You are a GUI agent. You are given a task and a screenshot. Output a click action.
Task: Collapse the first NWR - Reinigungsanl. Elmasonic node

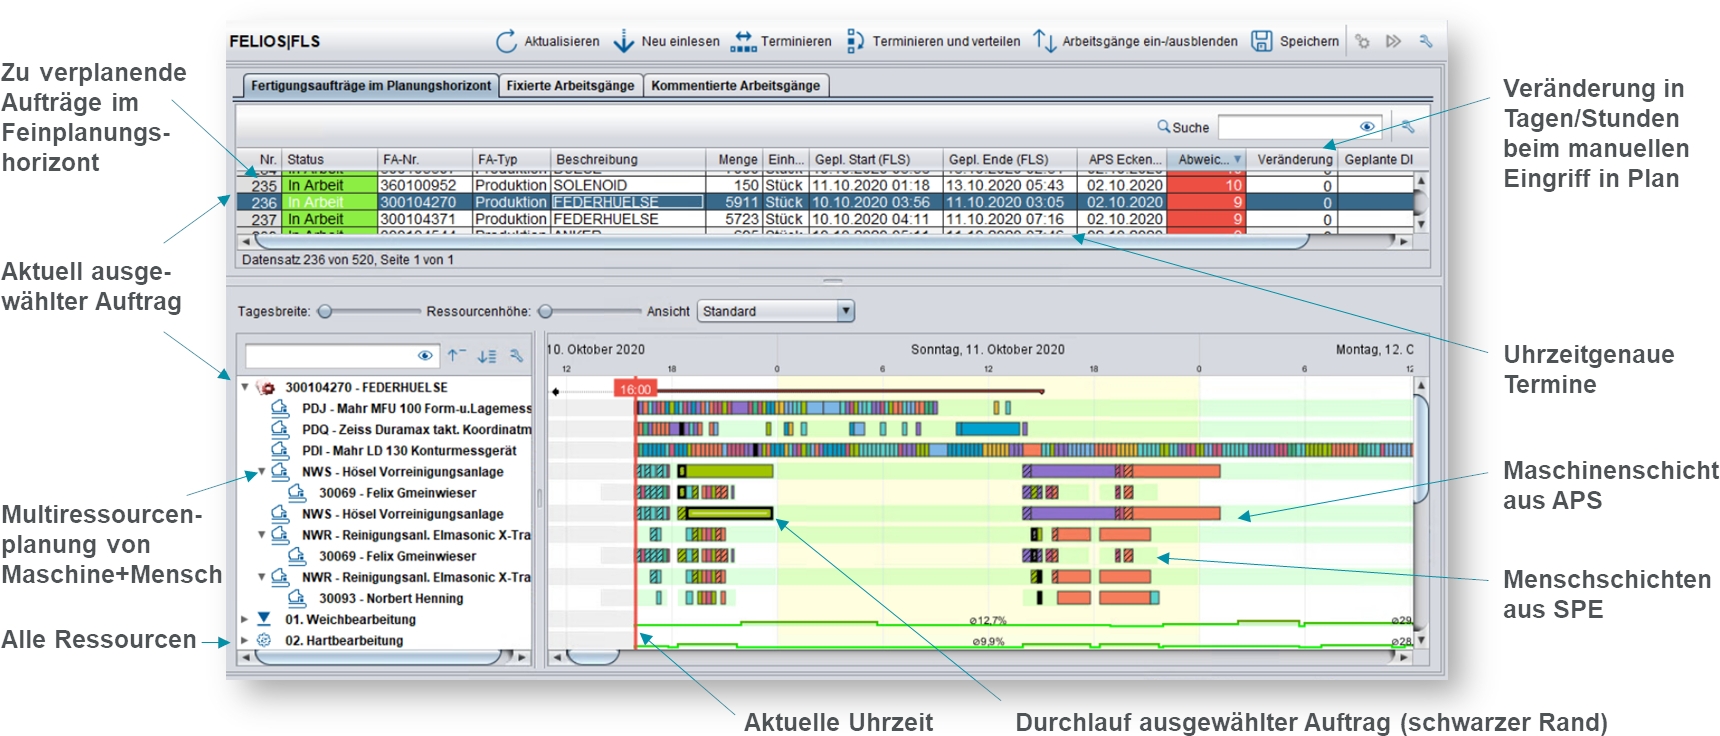point(262,534)
